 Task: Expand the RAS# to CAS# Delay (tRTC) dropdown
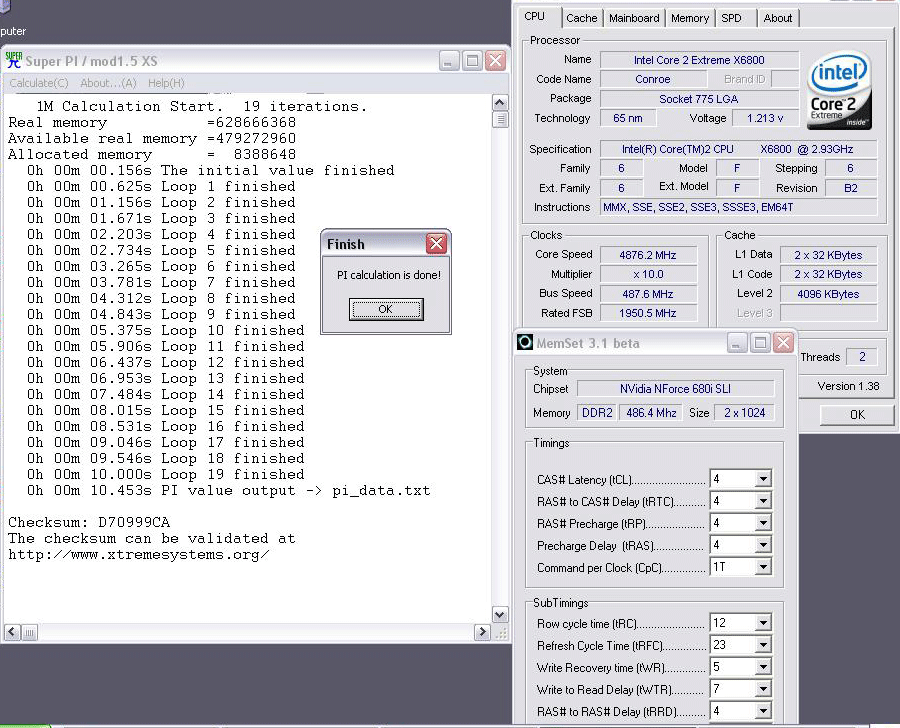(763, 501)
